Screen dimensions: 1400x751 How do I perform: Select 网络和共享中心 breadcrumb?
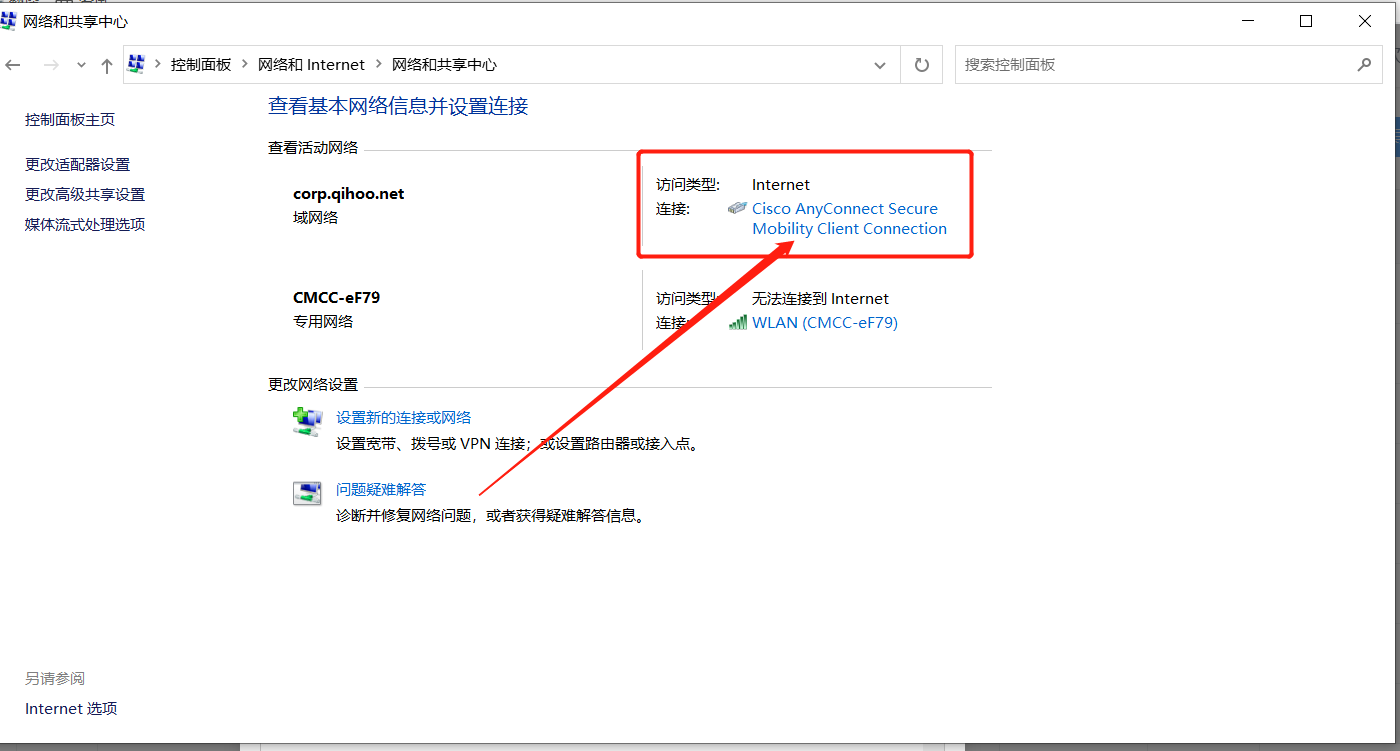[x=444, y=64]
